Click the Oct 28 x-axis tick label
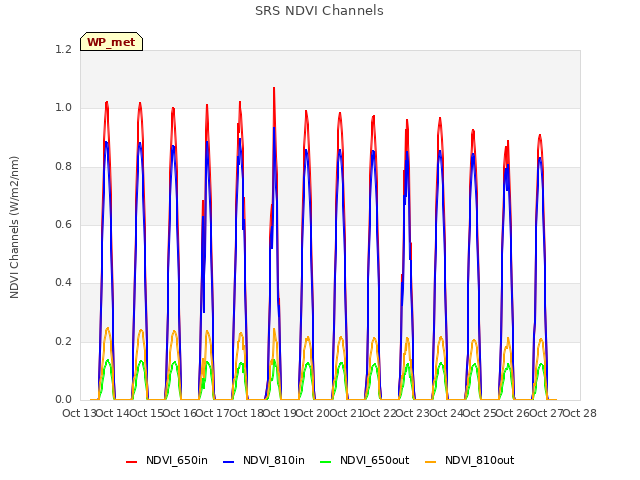 [580, 413]
